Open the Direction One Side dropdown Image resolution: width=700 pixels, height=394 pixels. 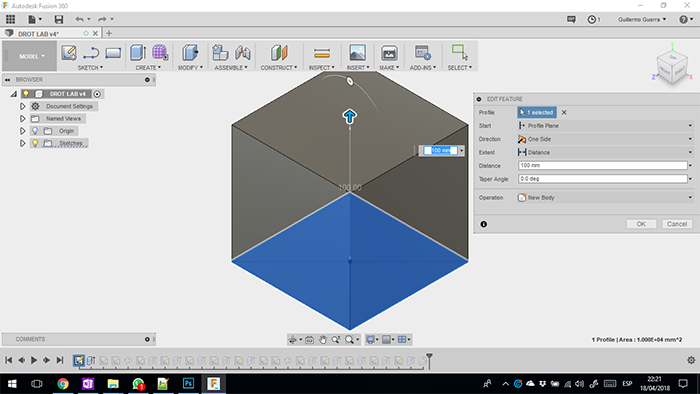pyautogui.click(x=605, y=139)
